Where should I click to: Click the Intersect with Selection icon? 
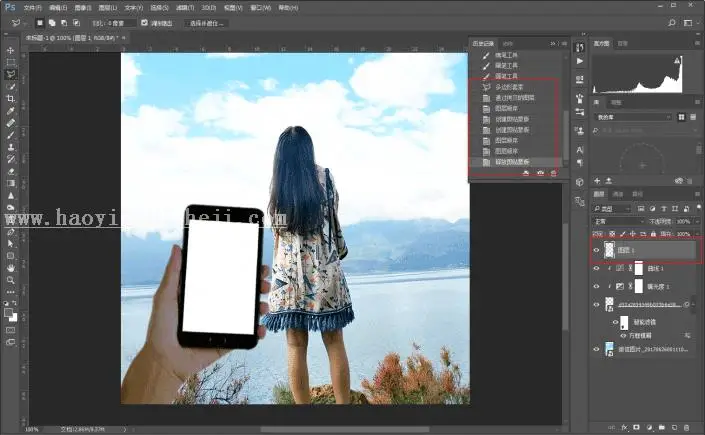click(x=76, y=22)
